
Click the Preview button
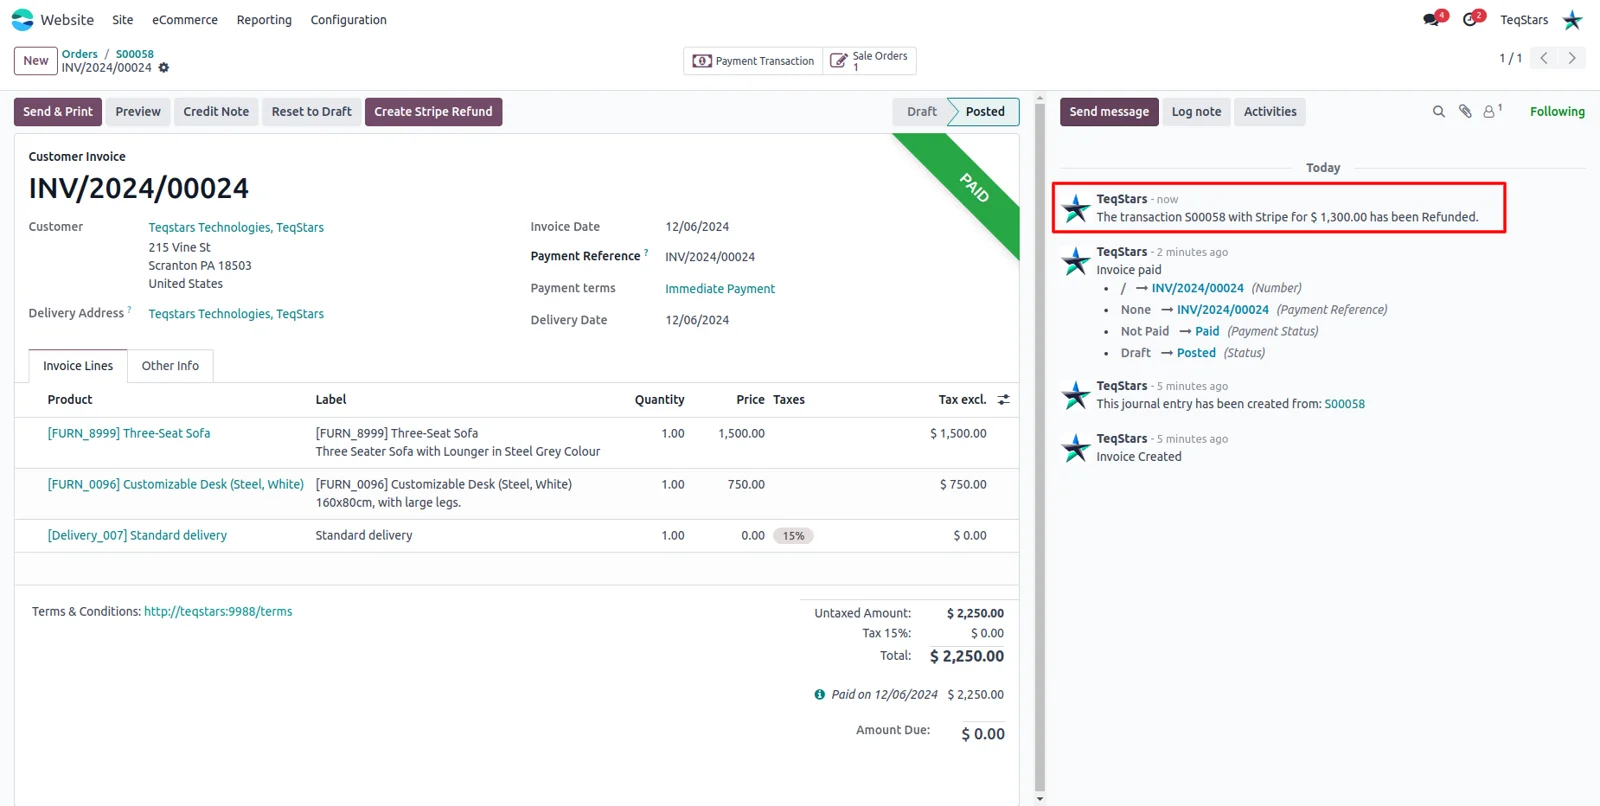[138, 112]
